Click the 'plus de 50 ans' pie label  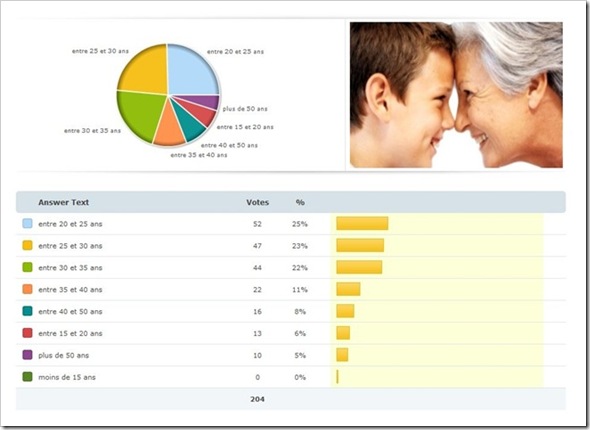point(245,109)
